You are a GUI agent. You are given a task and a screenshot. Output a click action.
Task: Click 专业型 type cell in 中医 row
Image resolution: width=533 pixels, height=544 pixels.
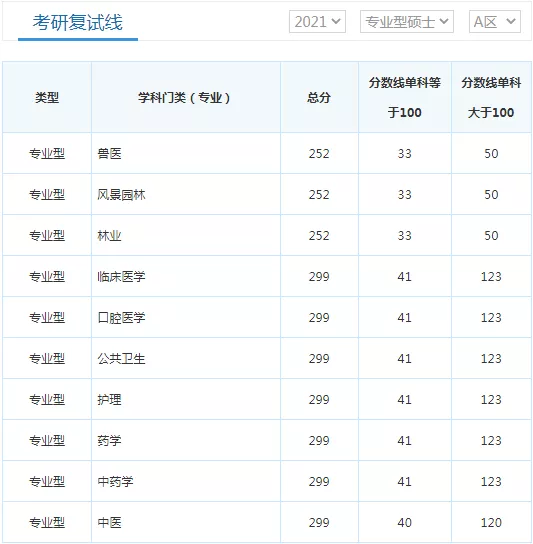pos(47,522)
